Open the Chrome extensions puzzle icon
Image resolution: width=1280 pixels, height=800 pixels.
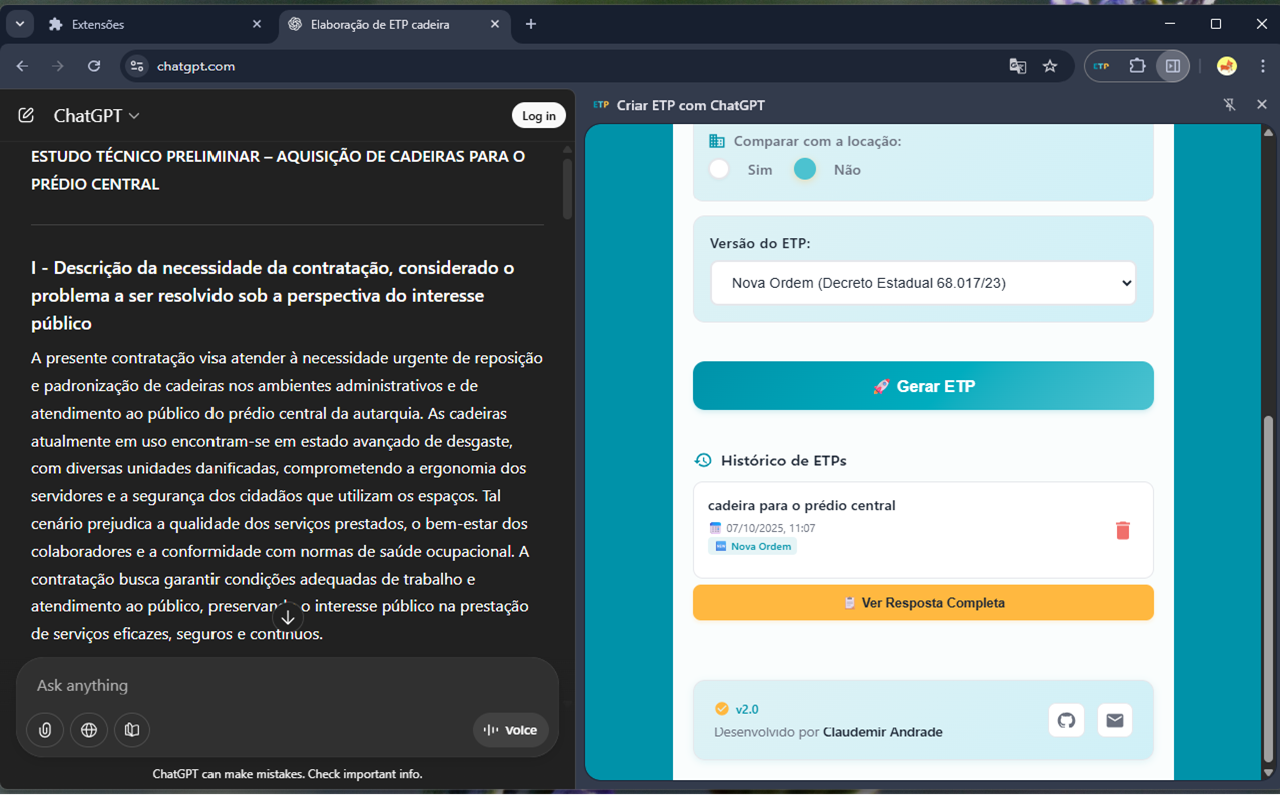[x=1138, y=66]
